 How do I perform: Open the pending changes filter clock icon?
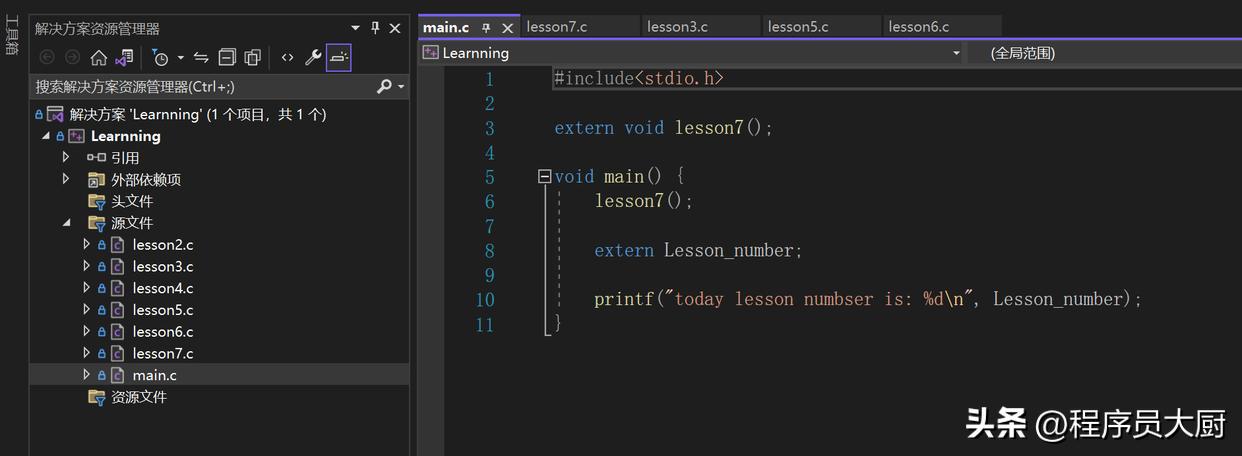point(160,58)
